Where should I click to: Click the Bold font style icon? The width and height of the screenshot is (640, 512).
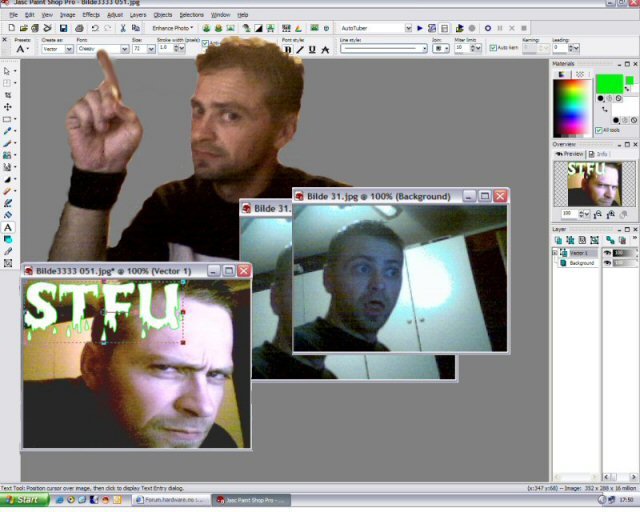288,49
